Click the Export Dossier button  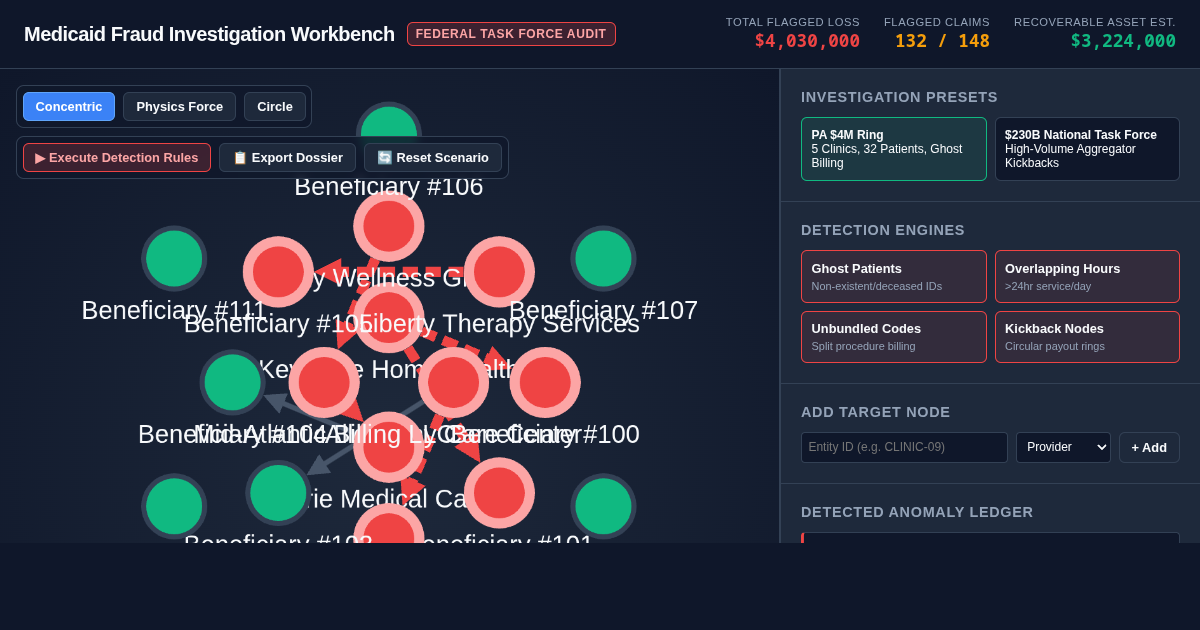click(288, 158)
